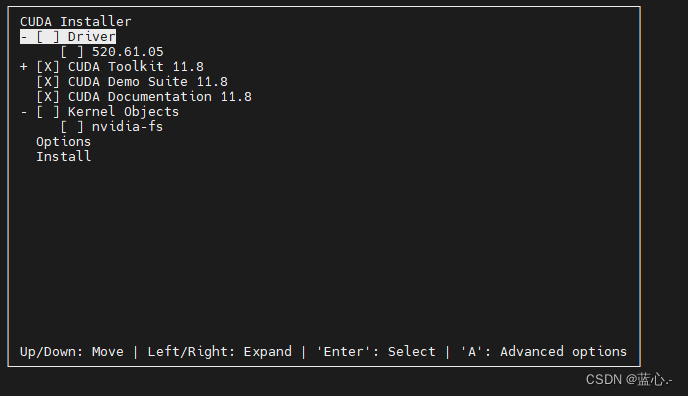Image resolution: width=688 pixels, height=396 pixels.
Task: Select the CUDA Documentation 11.8 label
Action: tap(160, 96)
